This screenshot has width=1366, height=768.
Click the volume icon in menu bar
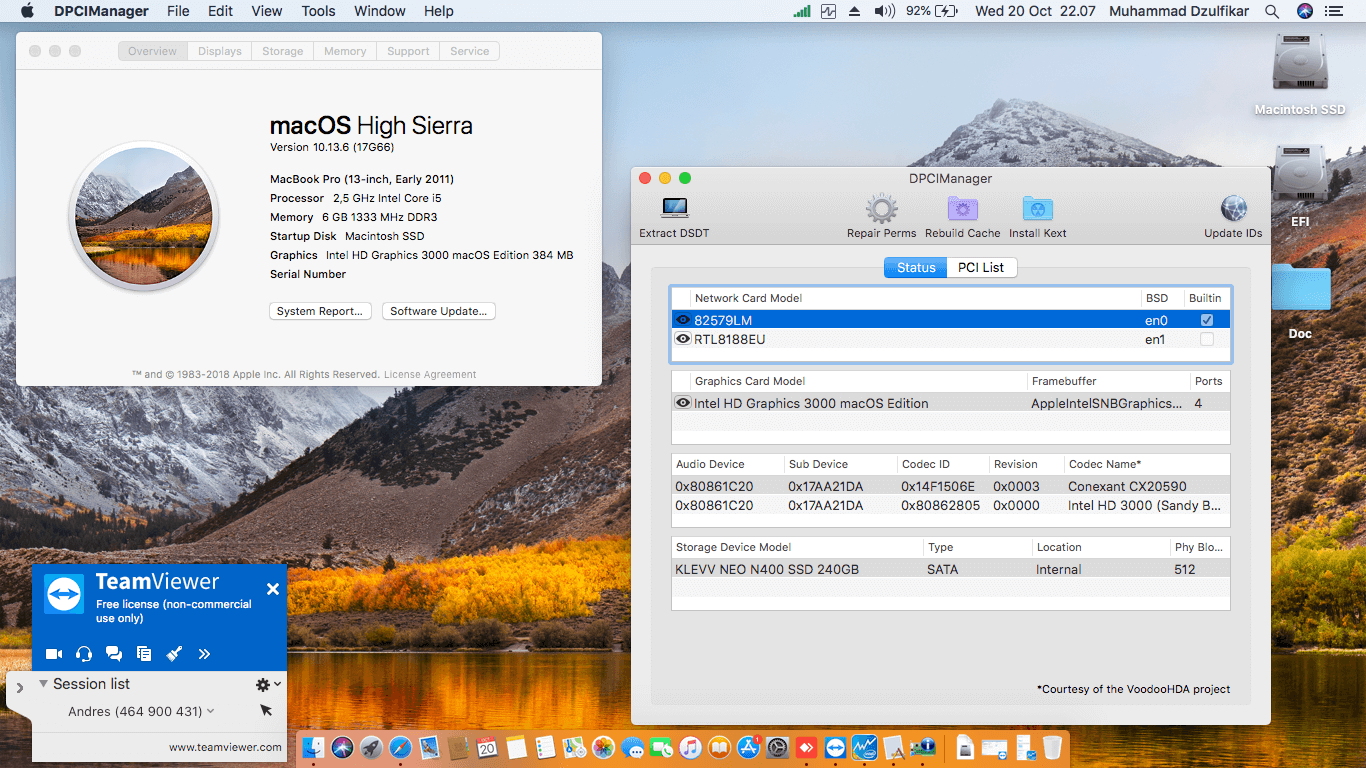tap(884, 11)
